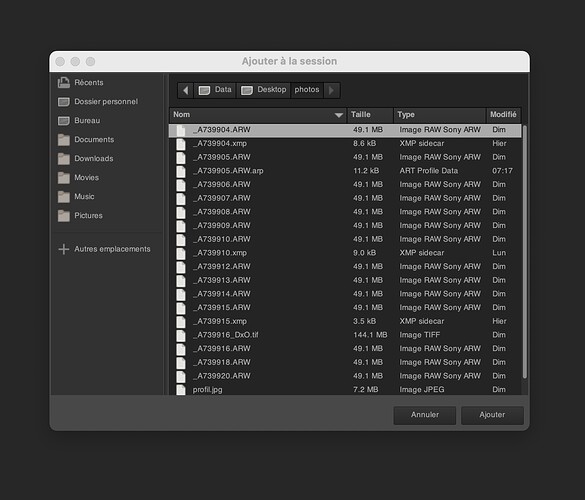Navigate to Data in the path bar

(215, 90)
